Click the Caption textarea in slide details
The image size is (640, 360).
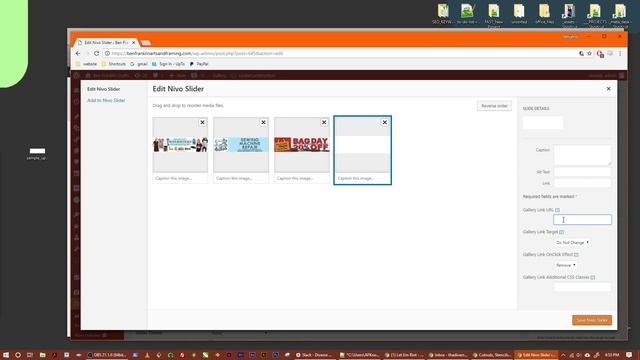(x=582, y=156)
